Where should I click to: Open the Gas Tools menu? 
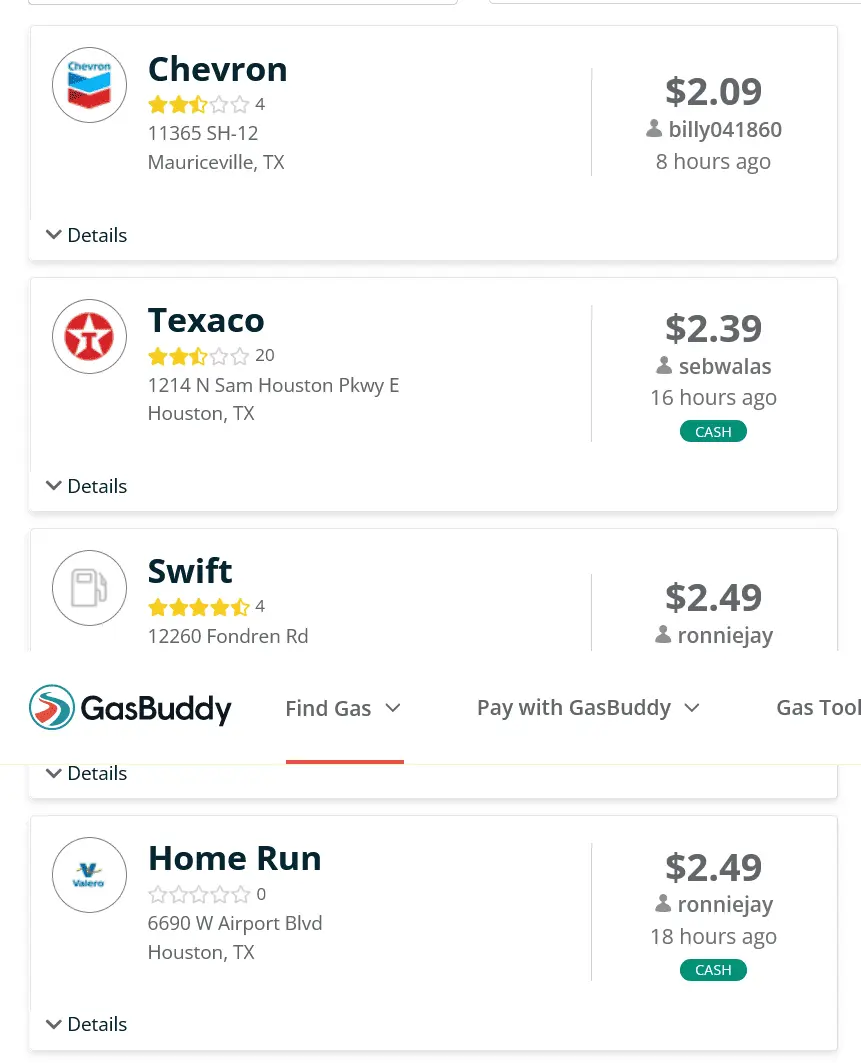tap(818, 708)
